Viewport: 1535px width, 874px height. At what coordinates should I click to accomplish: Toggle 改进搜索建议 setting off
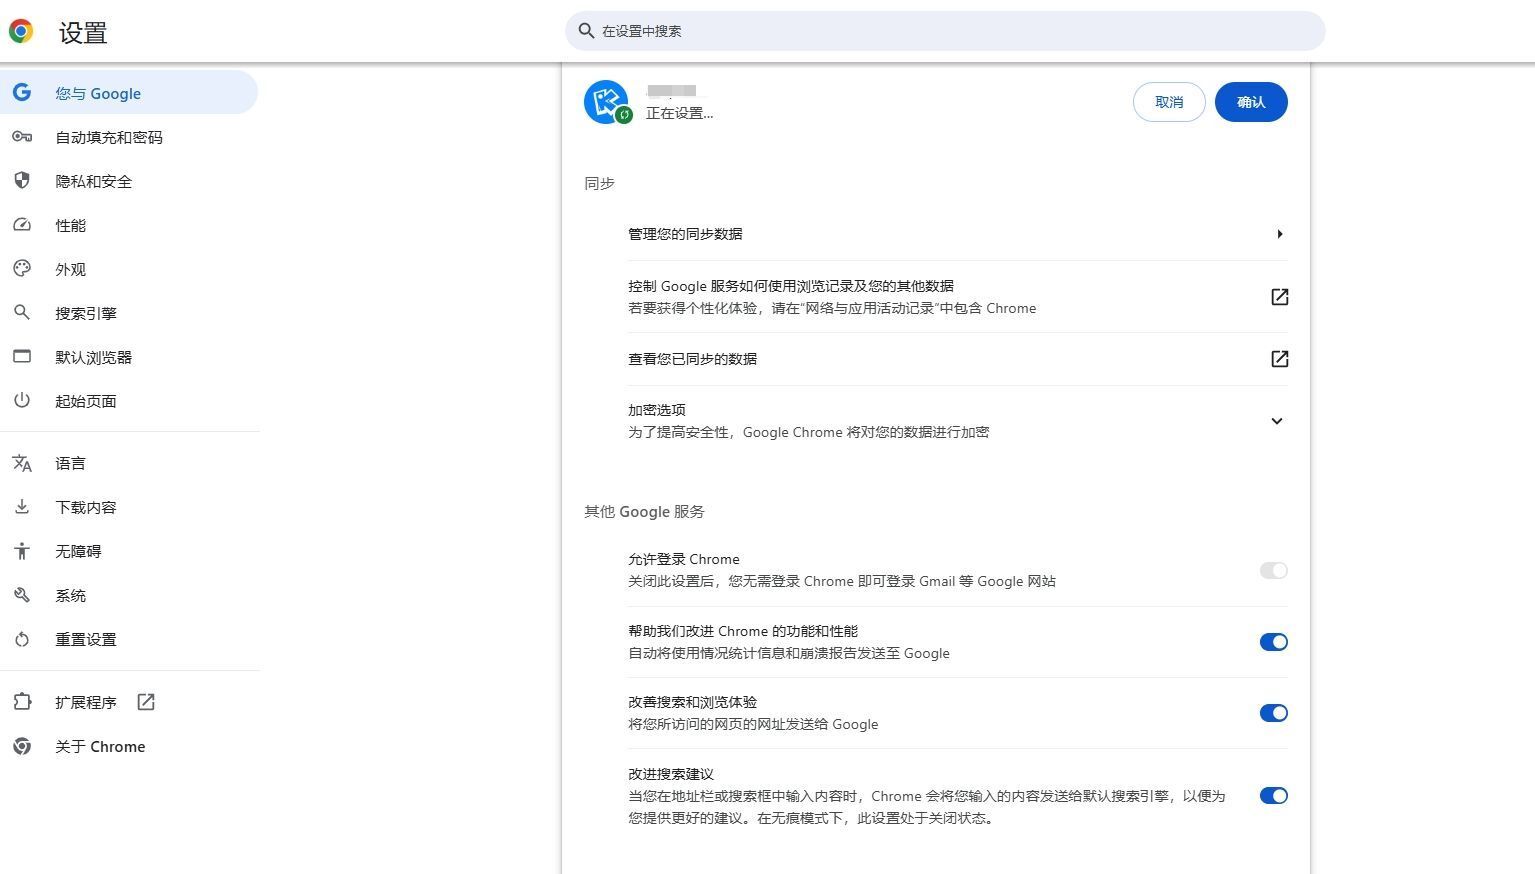(x=1273, y=796)
